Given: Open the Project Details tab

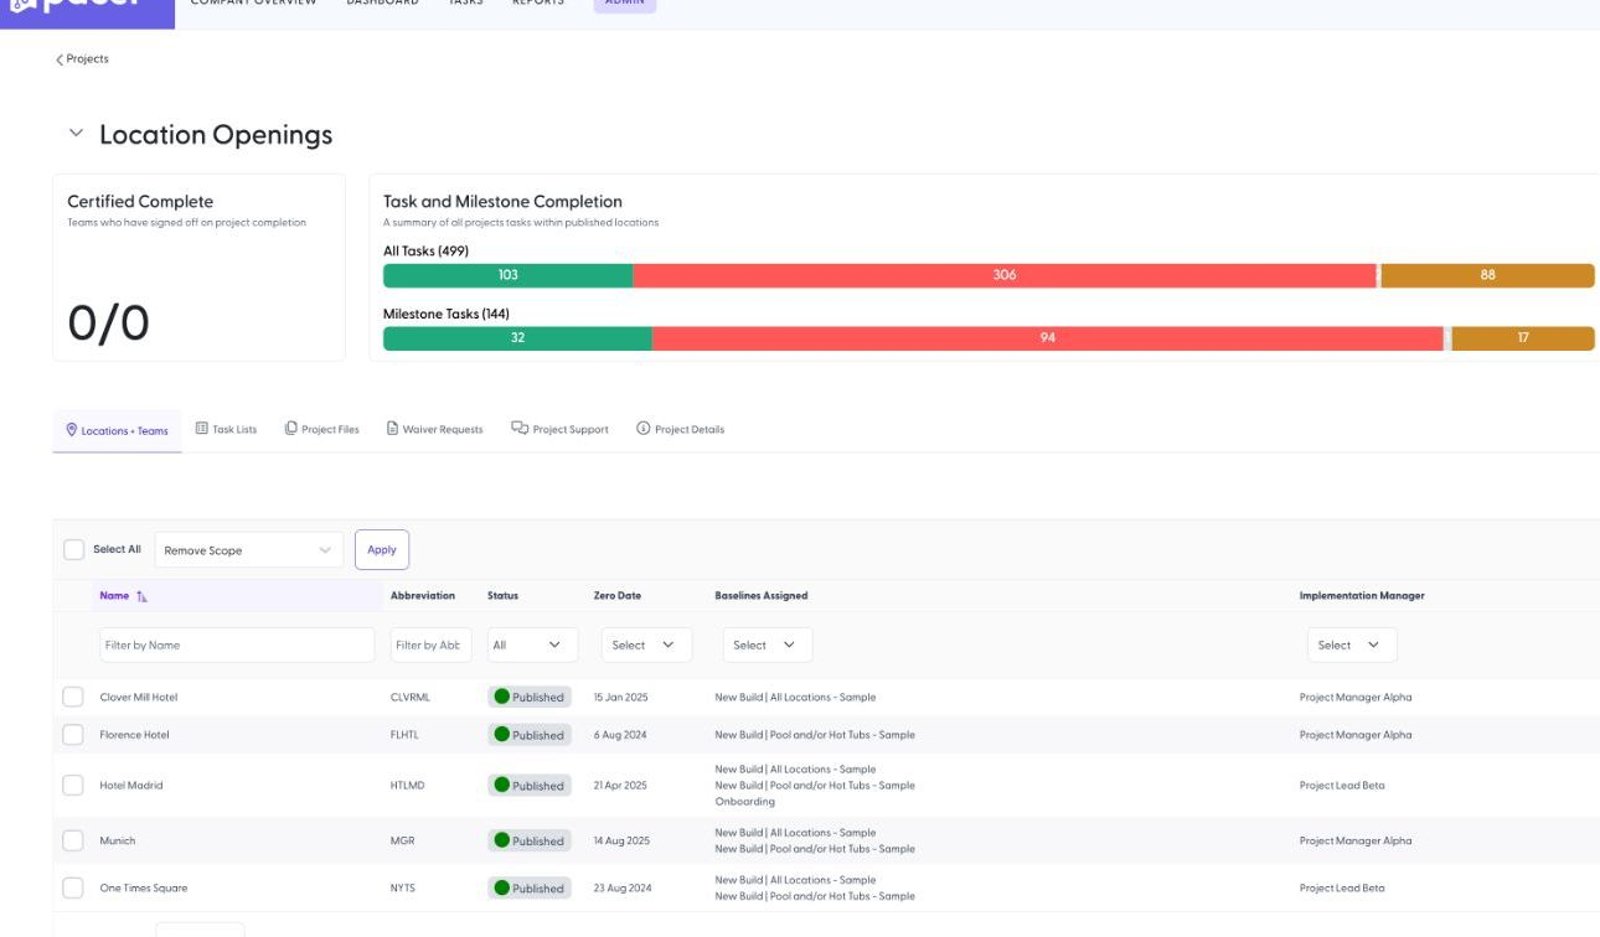Looking at the screenshot, I should click(680, 429).
